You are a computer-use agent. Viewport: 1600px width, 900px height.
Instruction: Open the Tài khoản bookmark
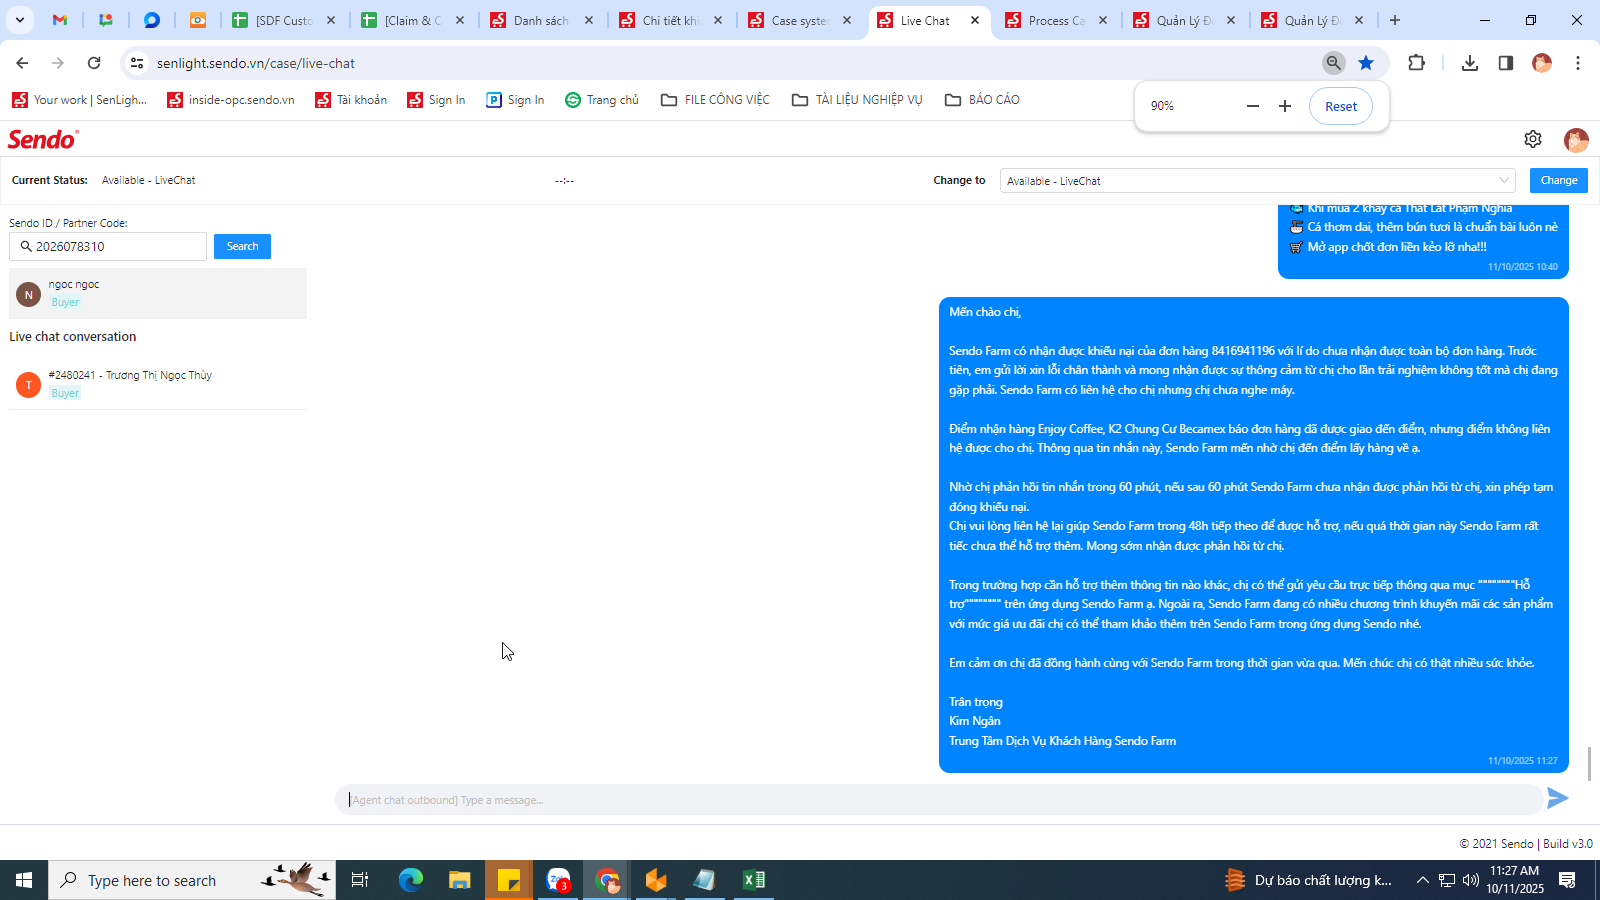pyautogui.click(x=351, y=100)
